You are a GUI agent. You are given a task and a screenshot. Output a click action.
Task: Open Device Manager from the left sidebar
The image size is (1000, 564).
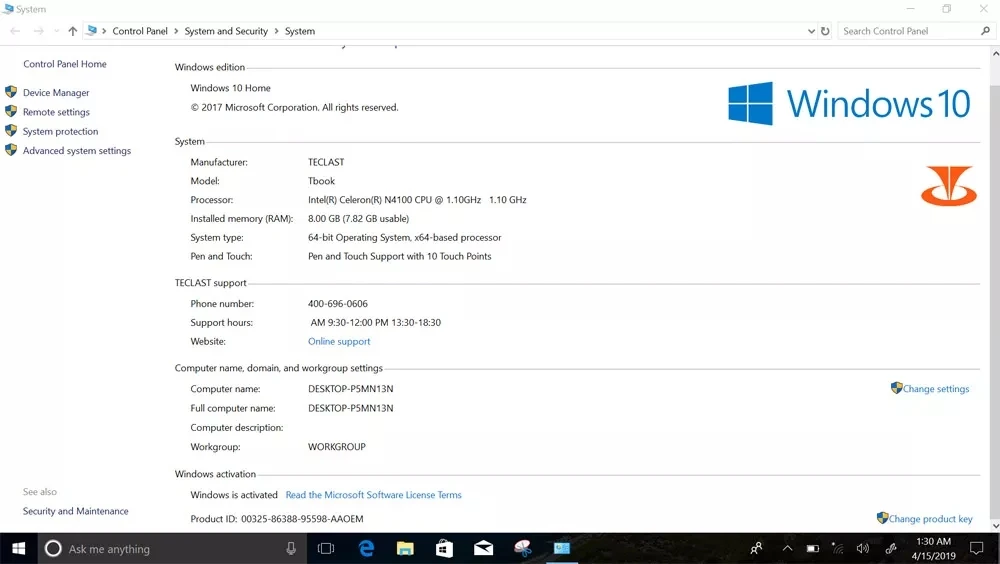56,93
